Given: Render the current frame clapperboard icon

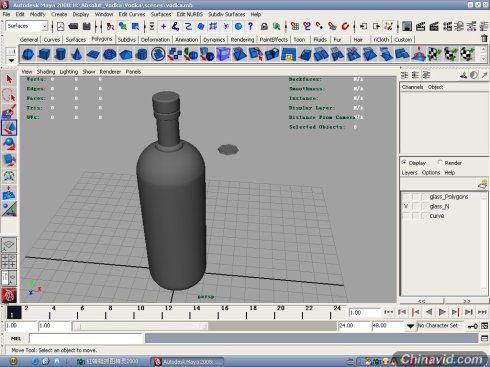Looking at the screenshot, I should [420, 26].
